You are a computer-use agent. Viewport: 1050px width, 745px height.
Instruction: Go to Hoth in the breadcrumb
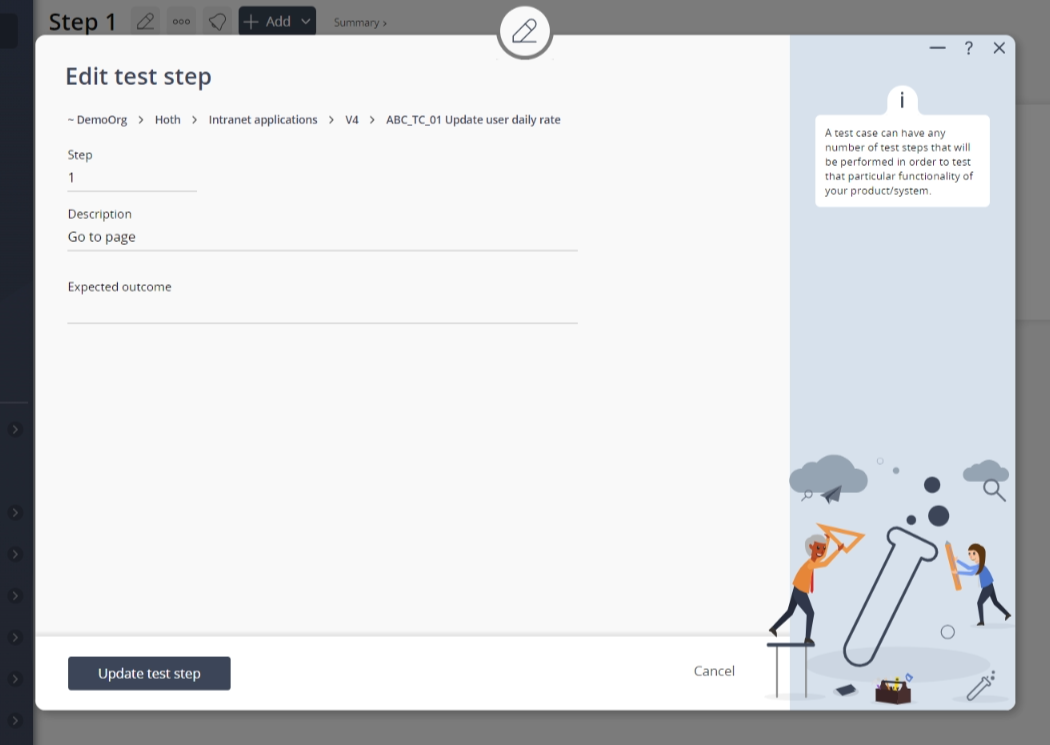point(167,120)
